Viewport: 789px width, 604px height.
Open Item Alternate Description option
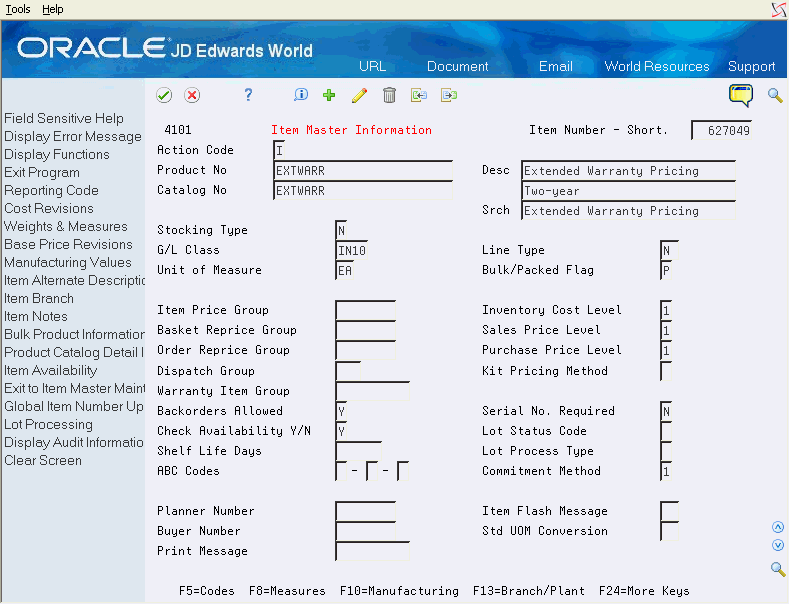74,280
